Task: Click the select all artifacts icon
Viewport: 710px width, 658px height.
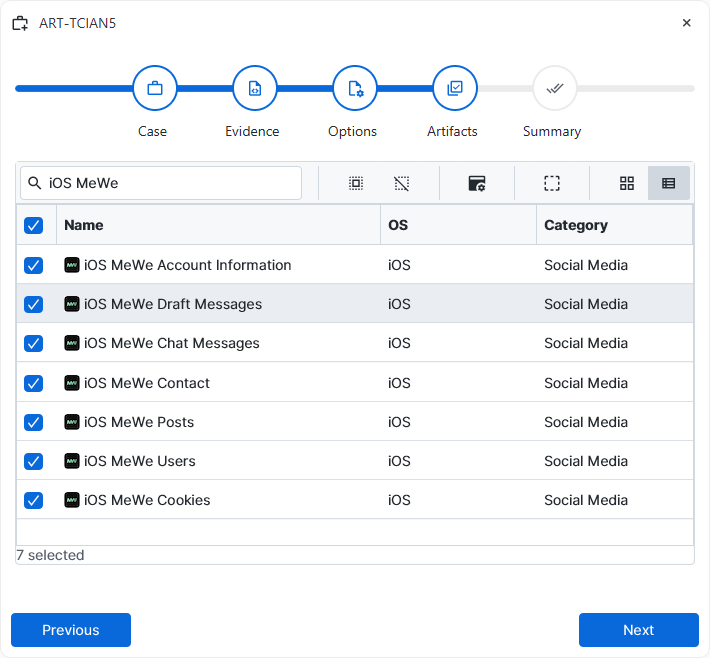Action: (355, 183)
